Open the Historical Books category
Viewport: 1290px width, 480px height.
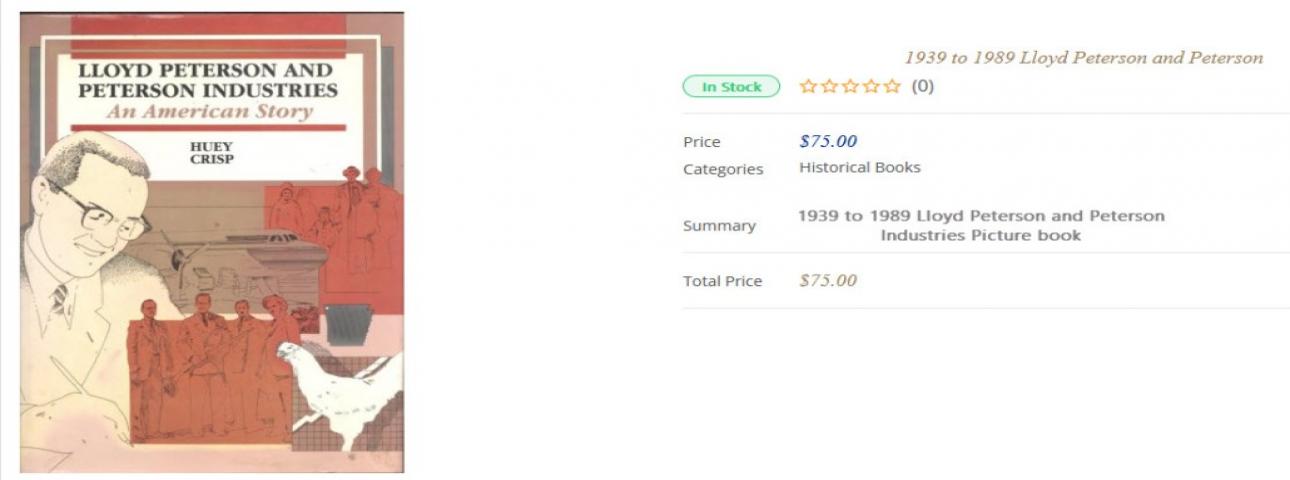859,167
